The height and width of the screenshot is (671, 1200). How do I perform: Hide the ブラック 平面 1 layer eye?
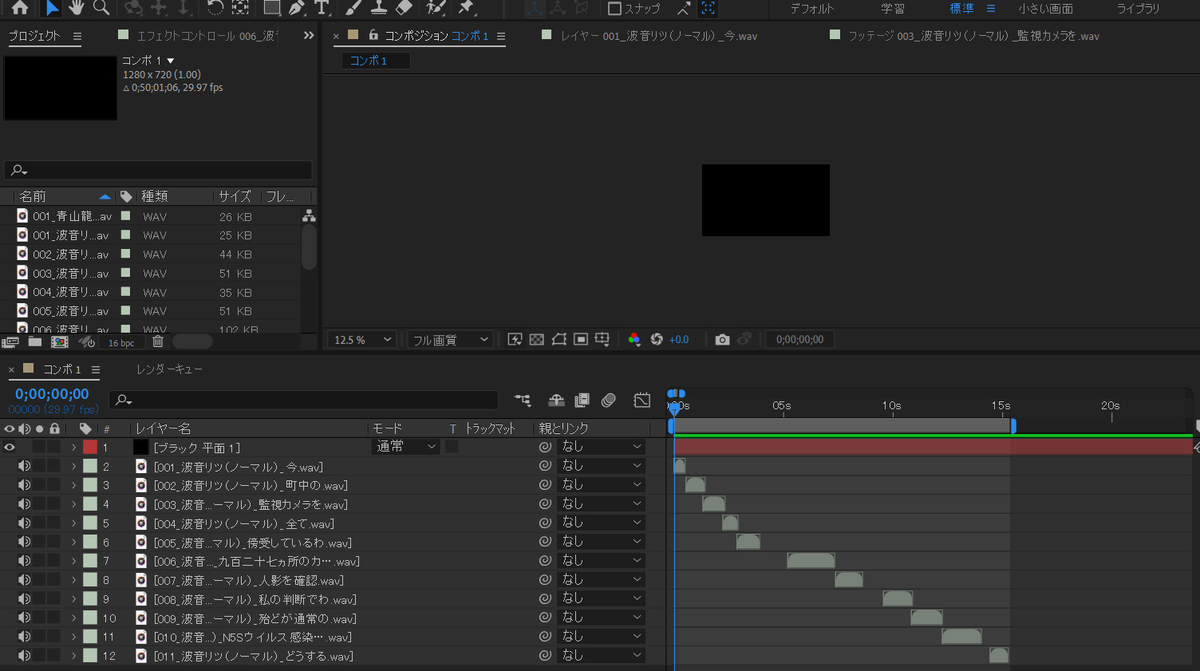point(10,447)
